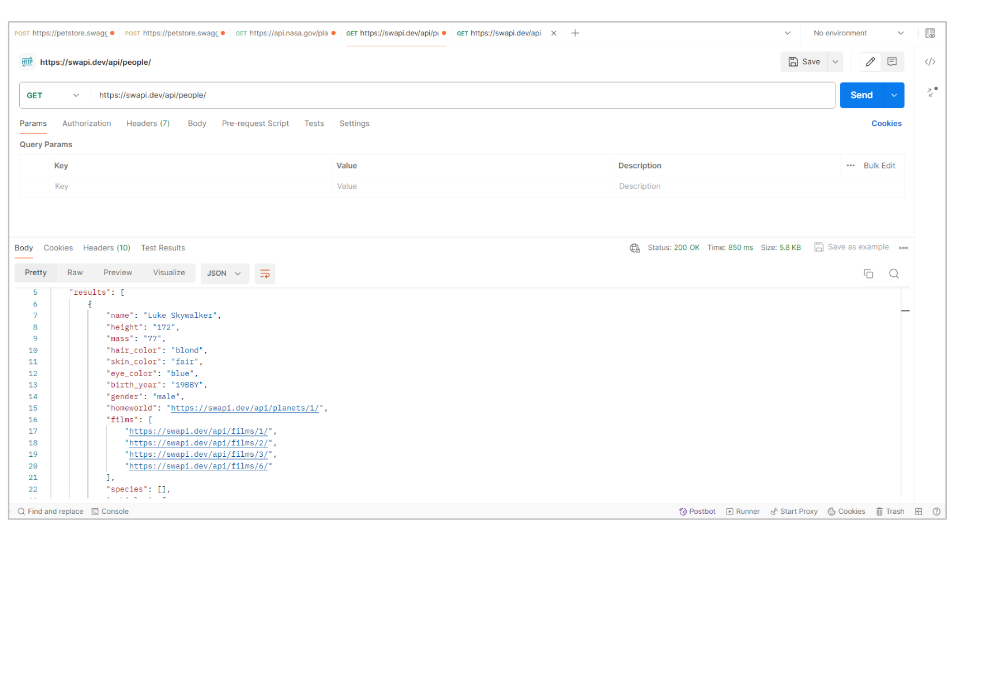Viewport: 1006px width, 695px height.
Task: Toggle line wrap in the response viewer
Action: click(265, 273)
